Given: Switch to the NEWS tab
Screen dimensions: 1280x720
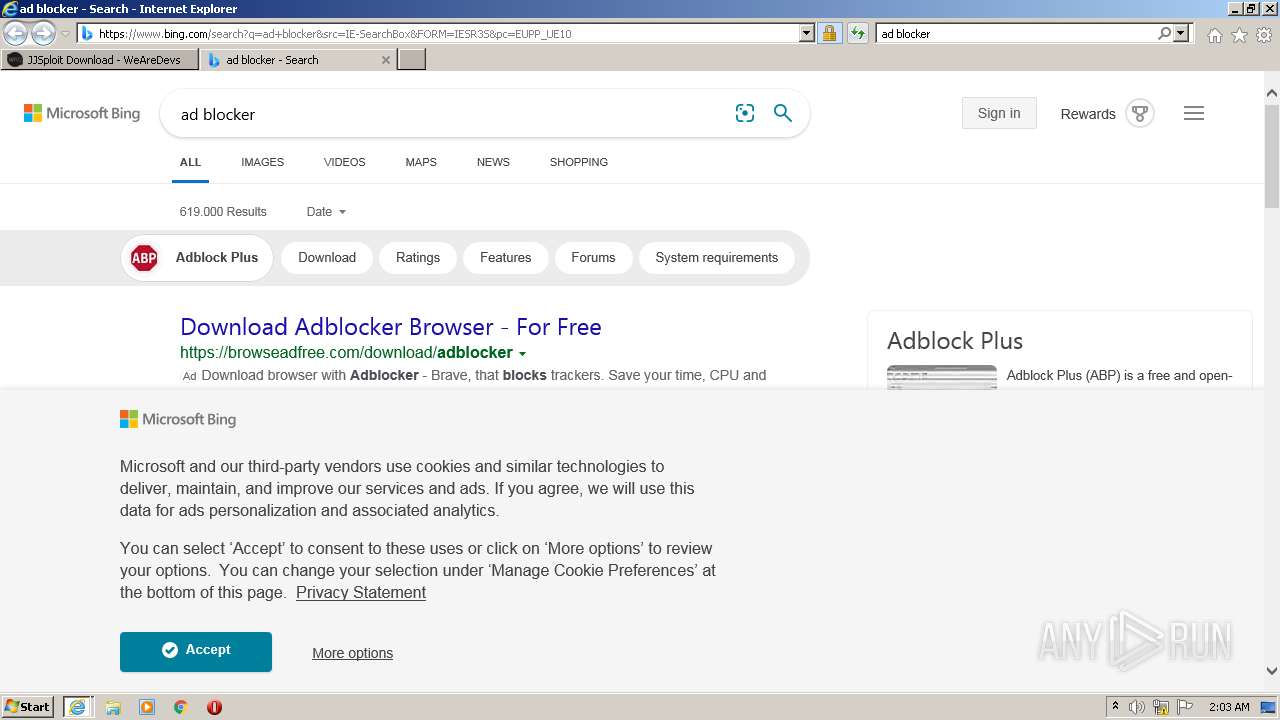Looking at the screenshot, I should 493,162.
